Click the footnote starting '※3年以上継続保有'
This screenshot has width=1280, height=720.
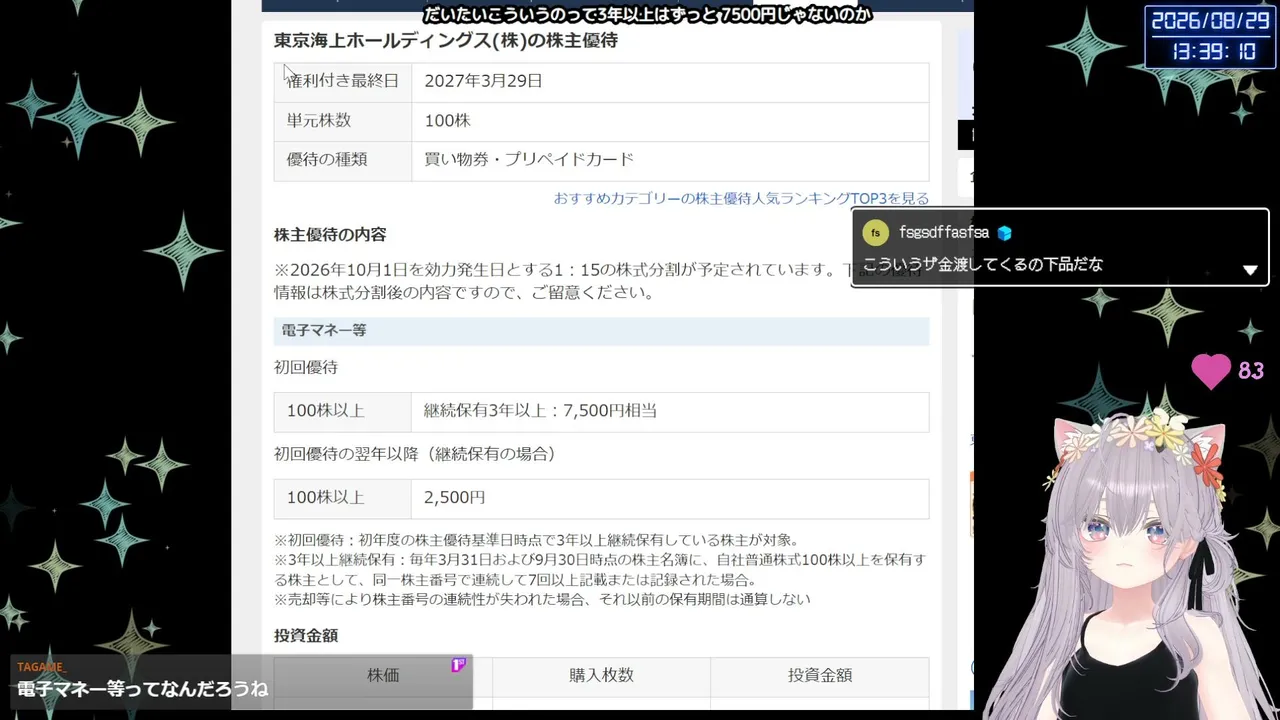click(601, 570)
